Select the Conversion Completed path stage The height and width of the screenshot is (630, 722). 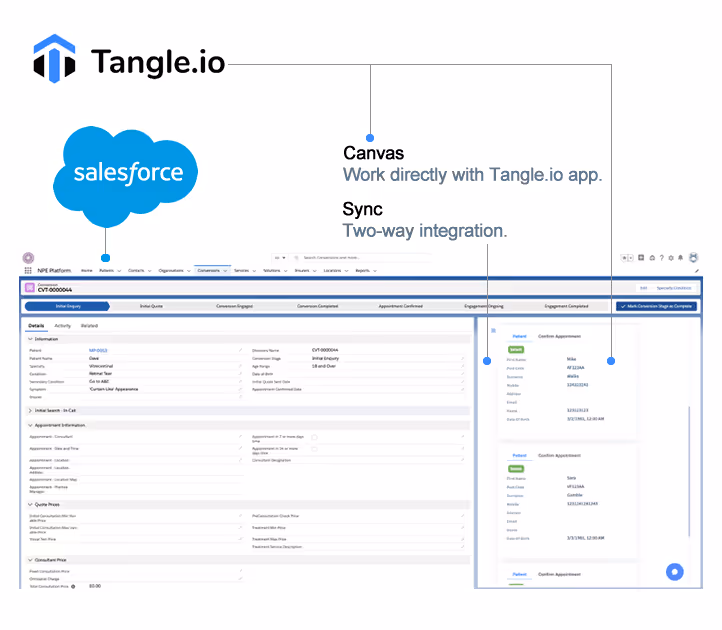(317, 306)
